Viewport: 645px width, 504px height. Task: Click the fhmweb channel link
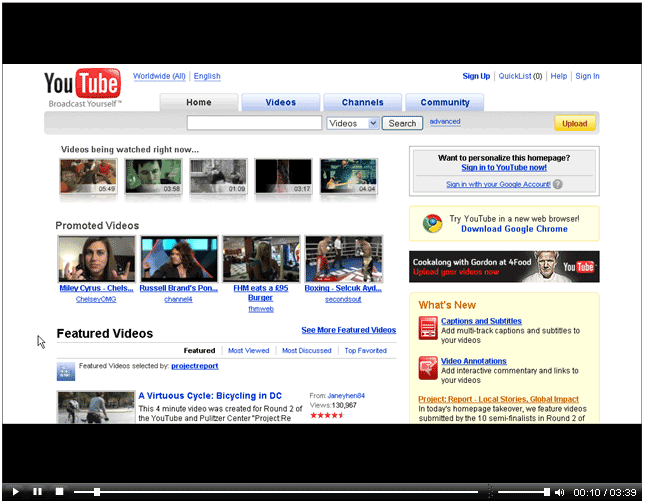(x=261, y=309)
